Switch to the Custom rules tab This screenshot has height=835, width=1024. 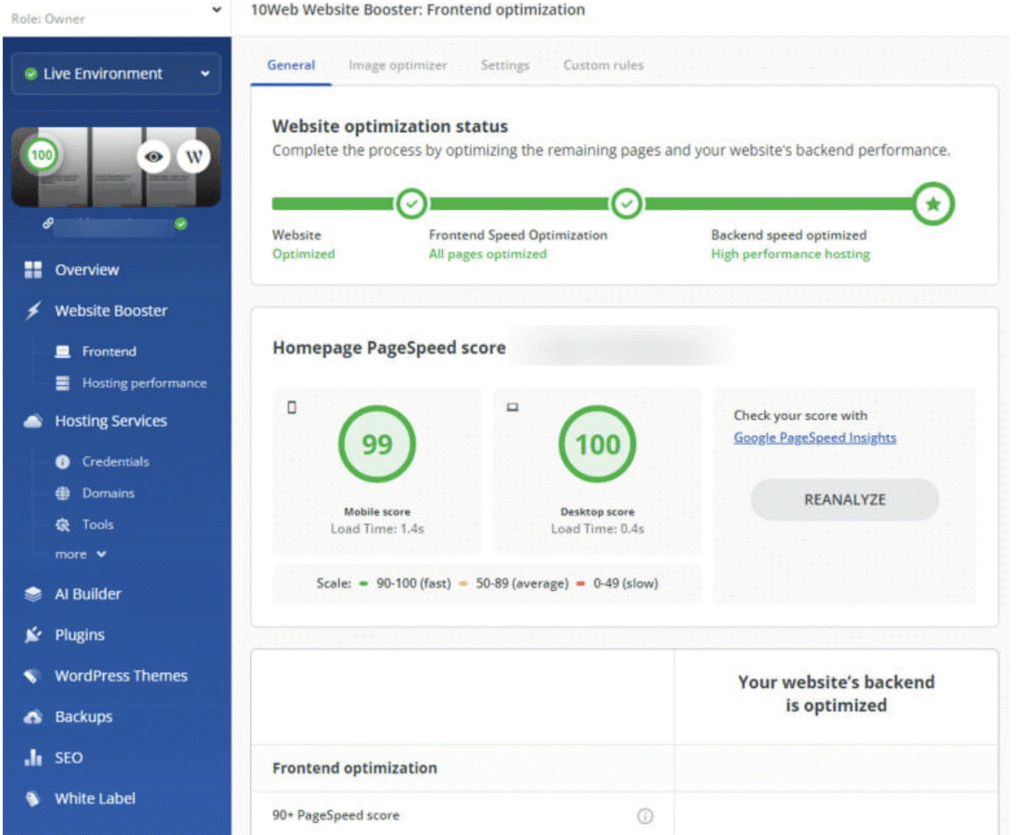pos(603,65)
